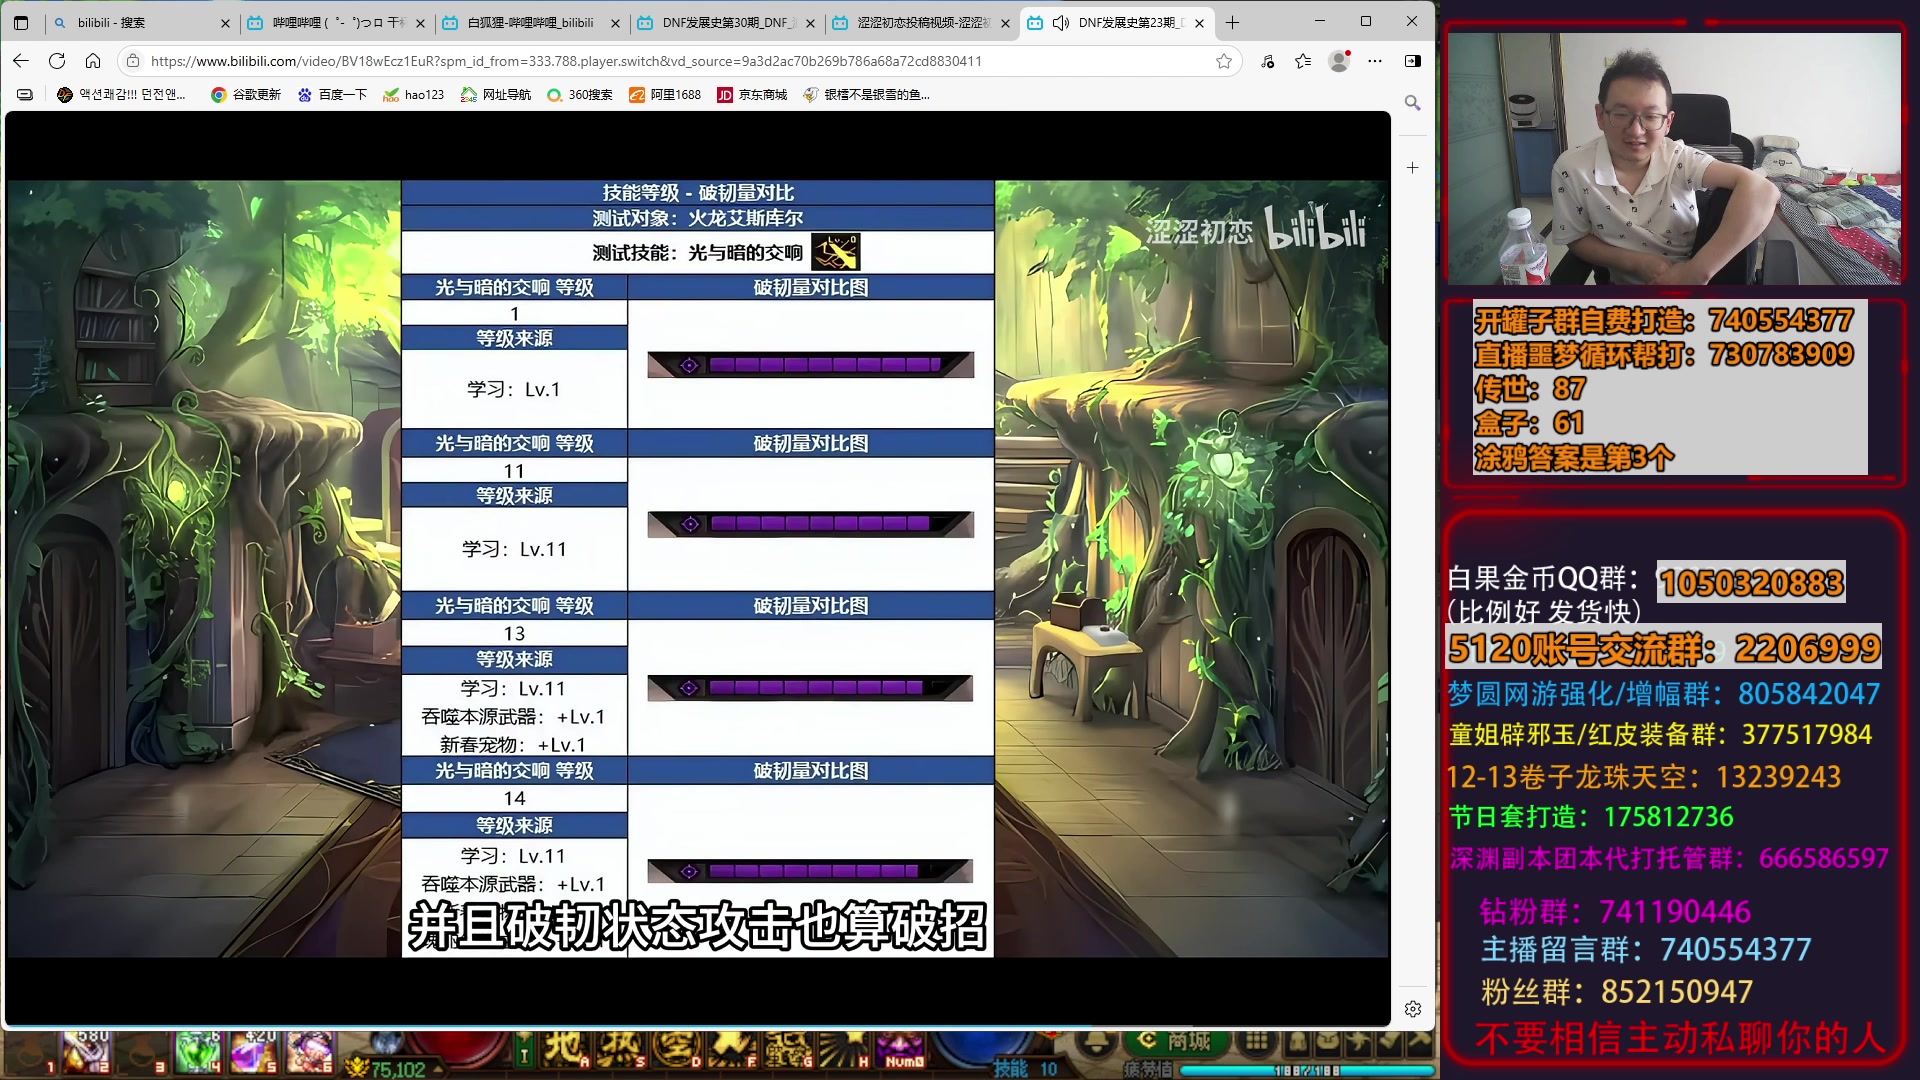The height and width of the screenshot is (1080, 1920).
Task: Open sidebar search magnifier
Action: (1412, 103)
